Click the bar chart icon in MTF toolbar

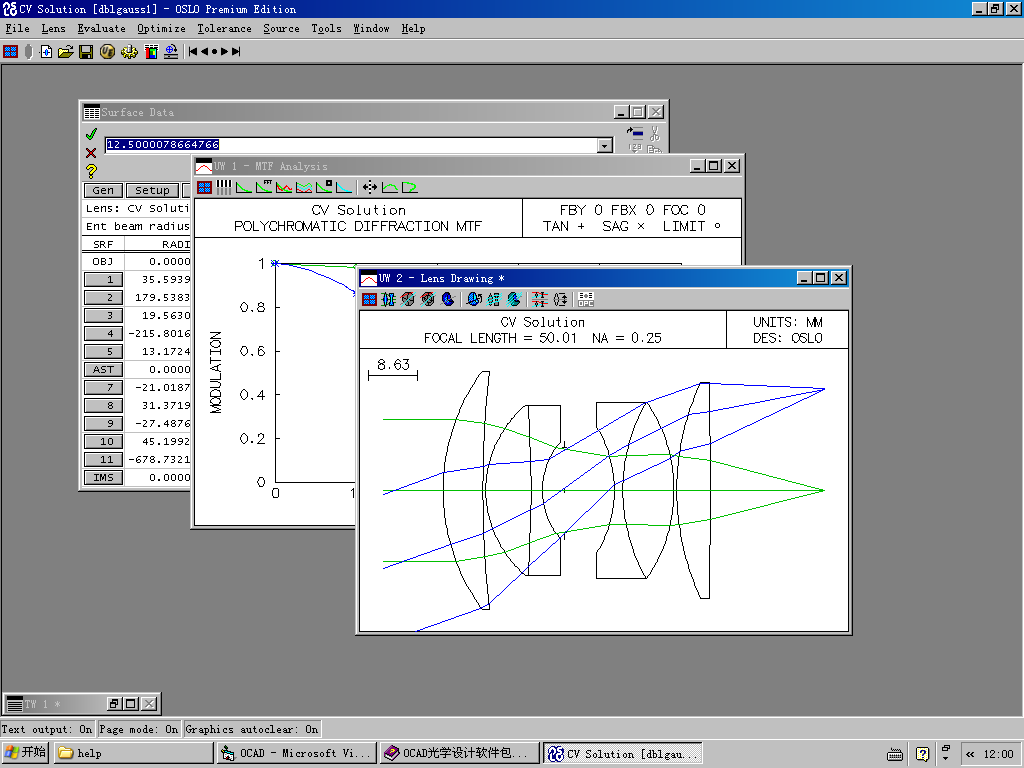(224, 187)
